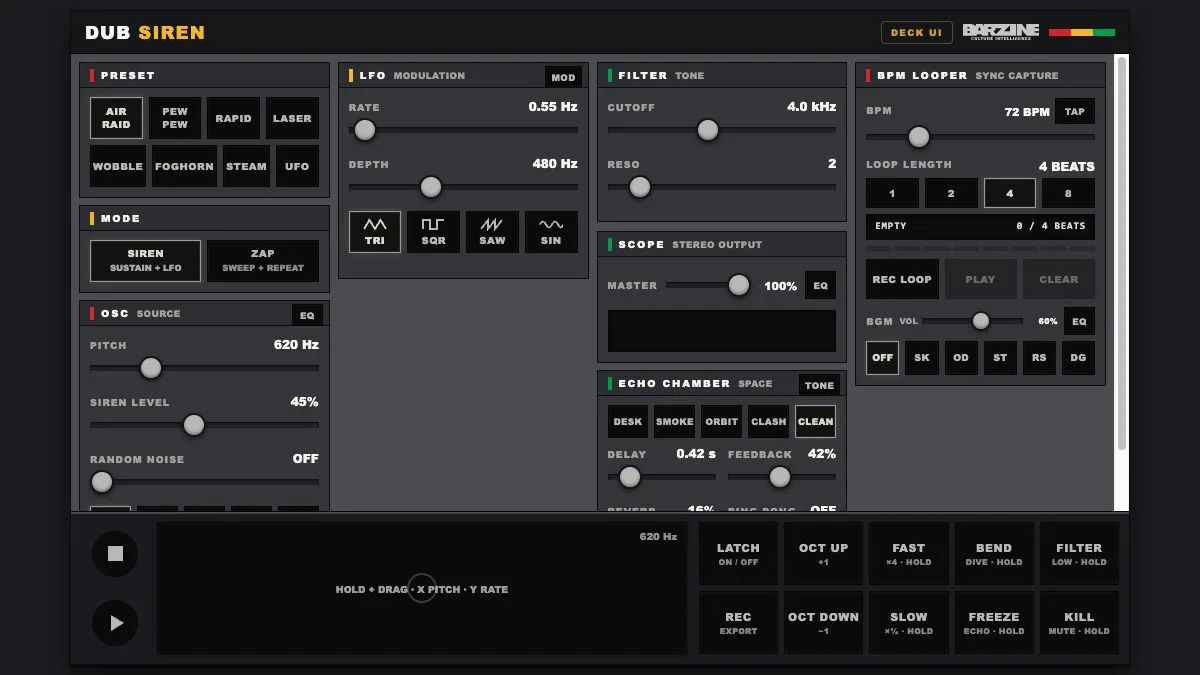Click the looper CLEAR button
Image resolution: width=1200 pixels, height=675 pixels.
(1059, 279)
